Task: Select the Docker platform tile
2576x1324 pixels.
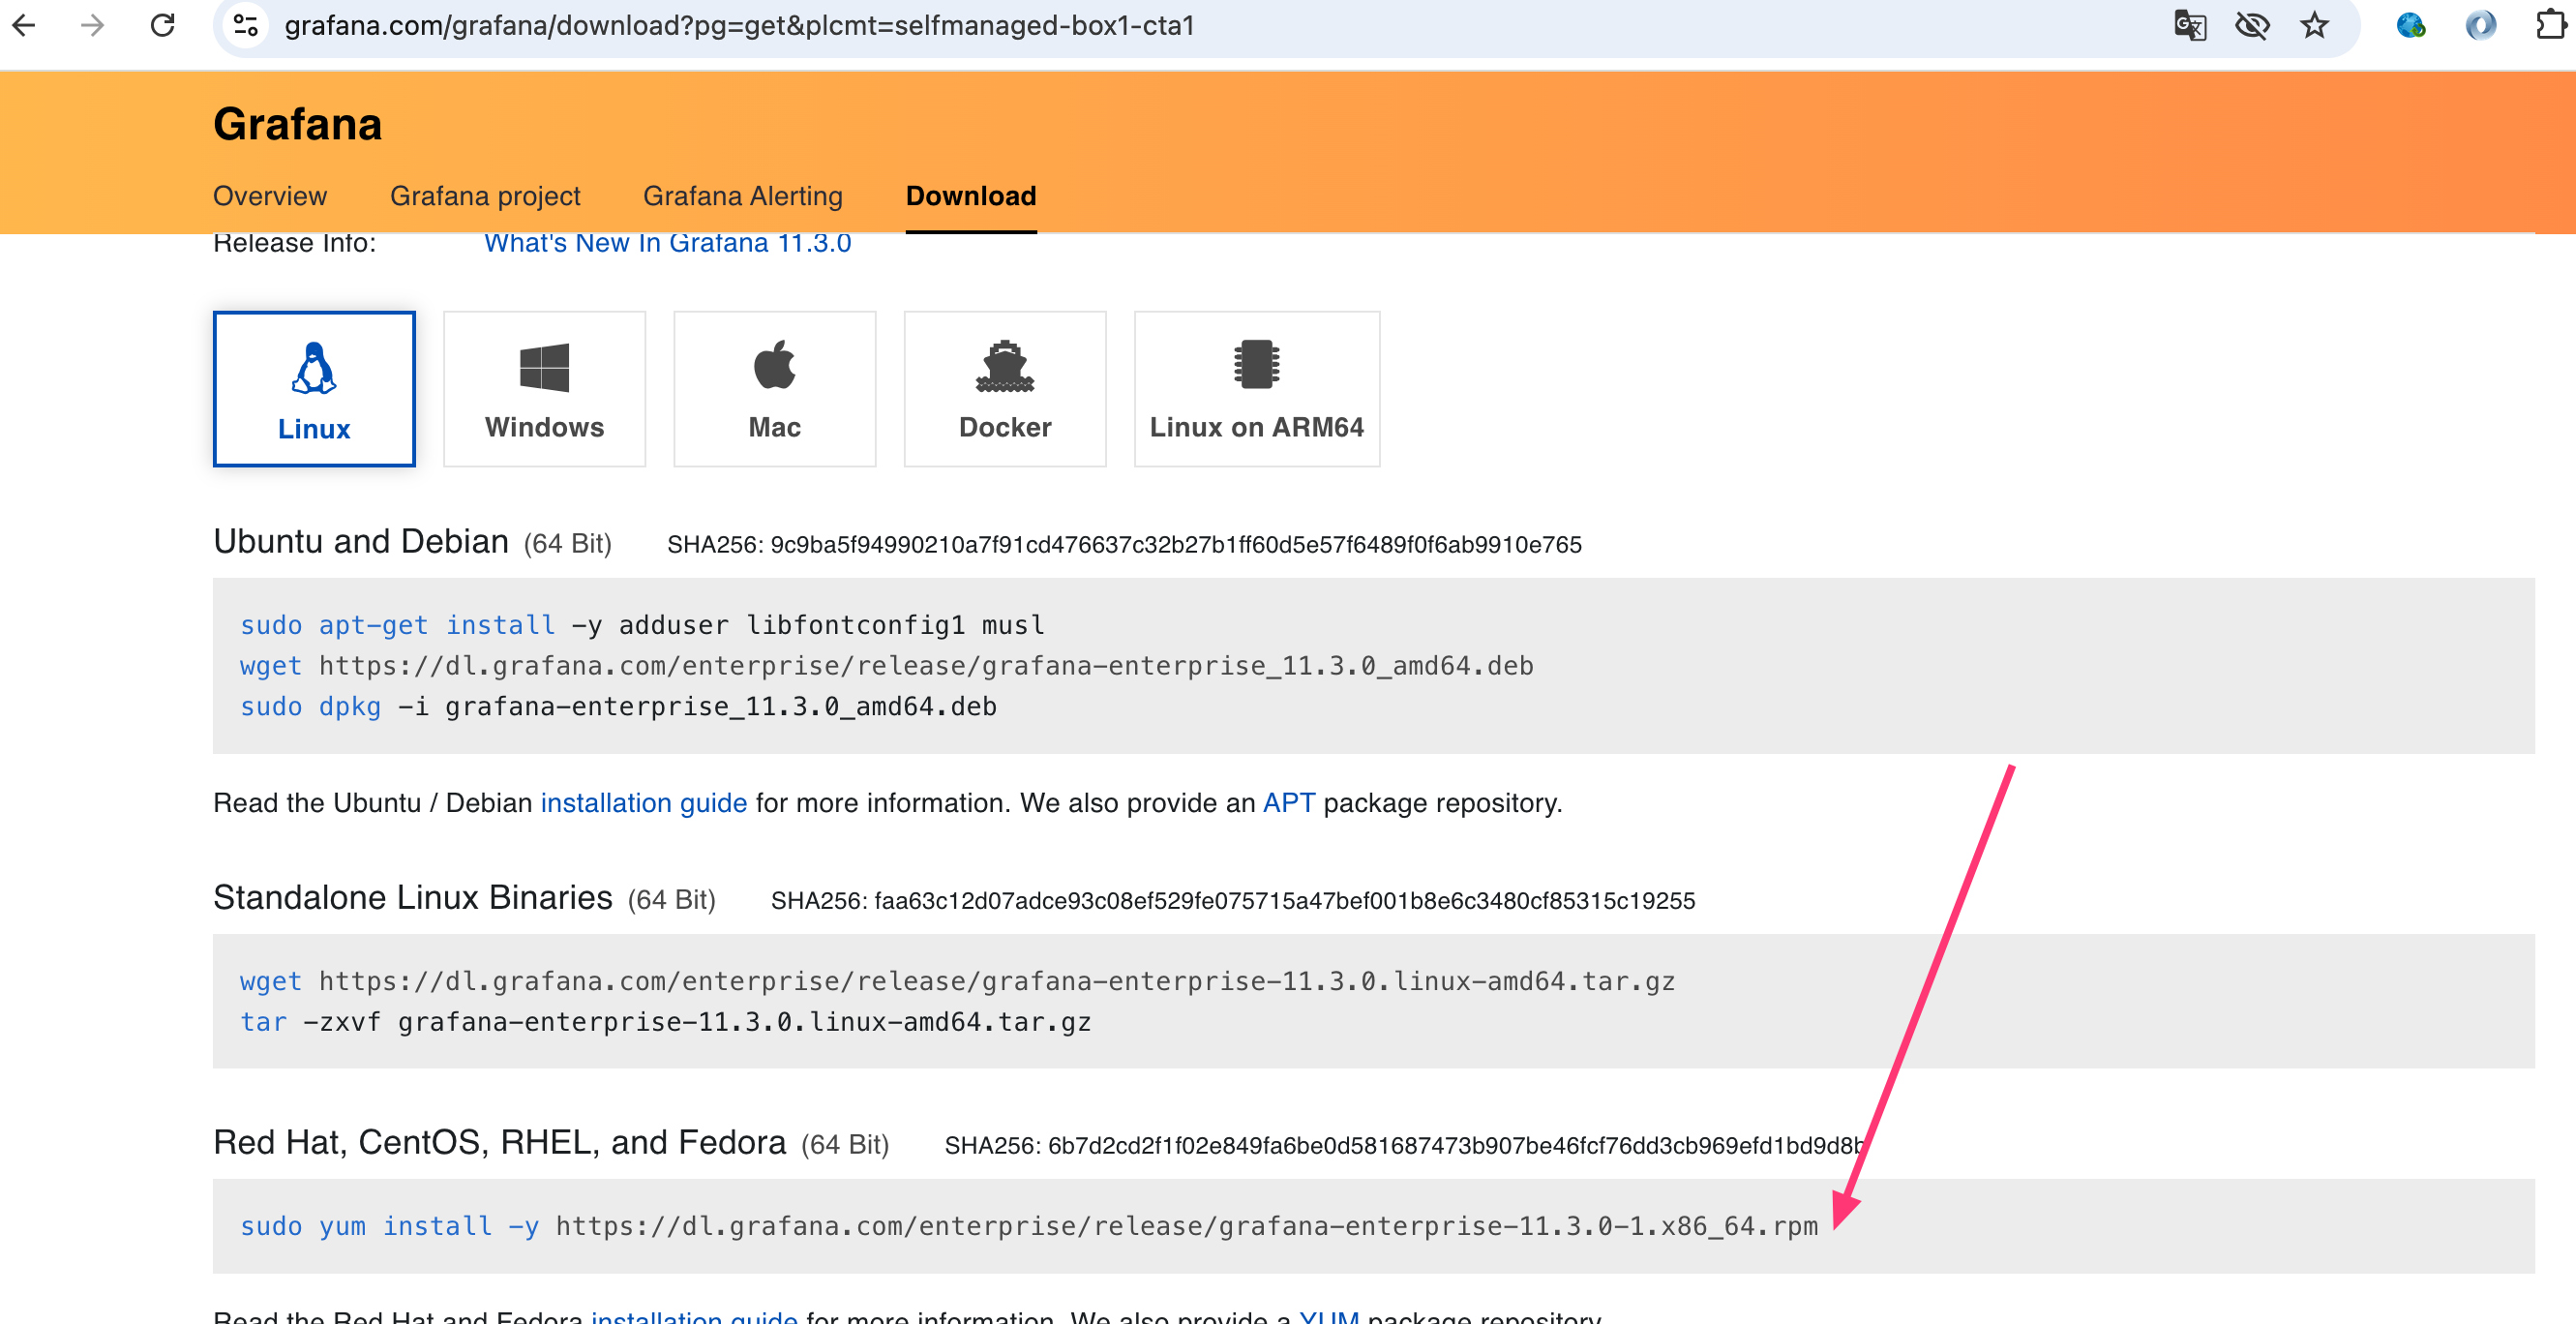Action: (1005, 388)
